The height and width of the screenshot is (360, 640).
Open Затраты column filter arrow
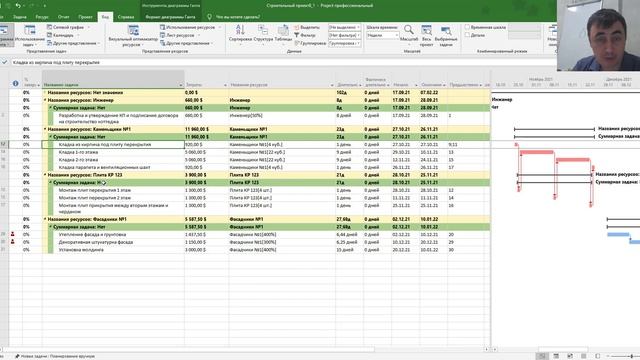(x=225, y=85)
